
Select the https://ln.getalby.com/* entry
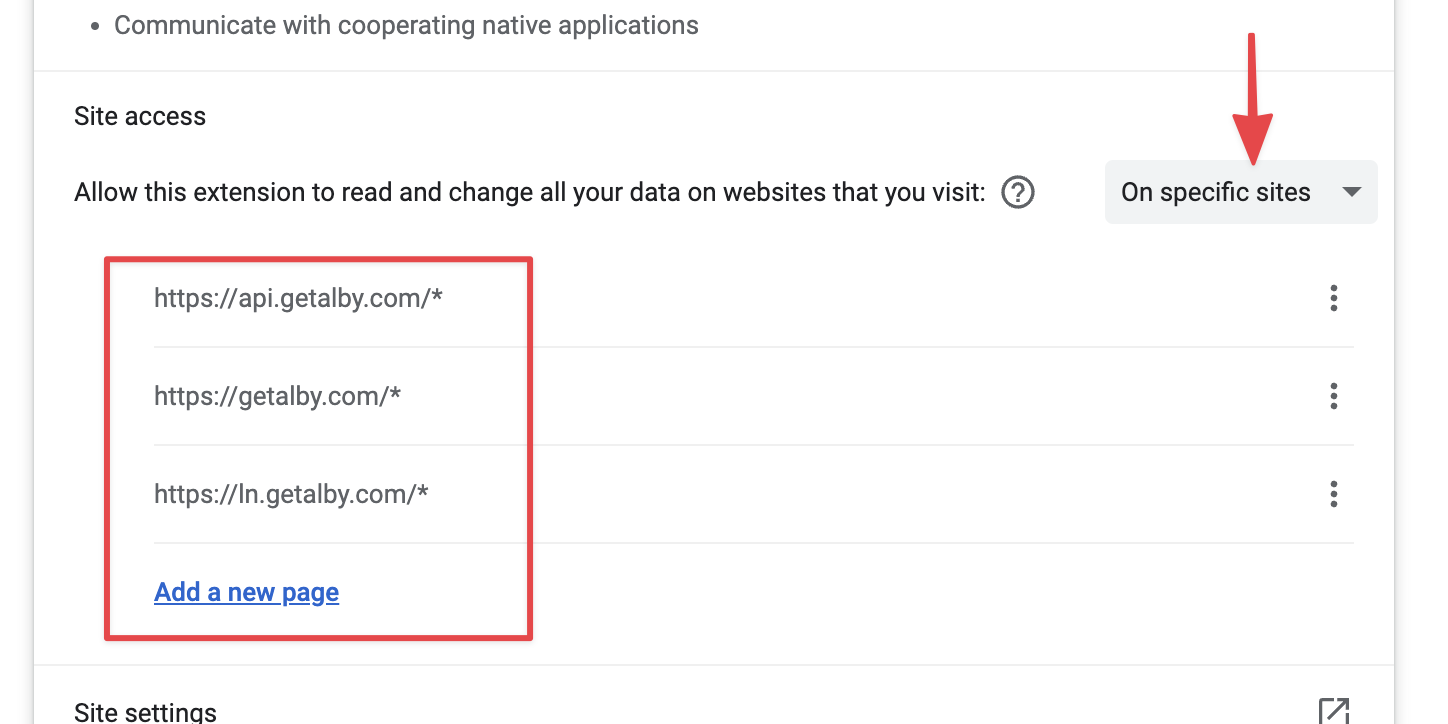coord(291,494)
